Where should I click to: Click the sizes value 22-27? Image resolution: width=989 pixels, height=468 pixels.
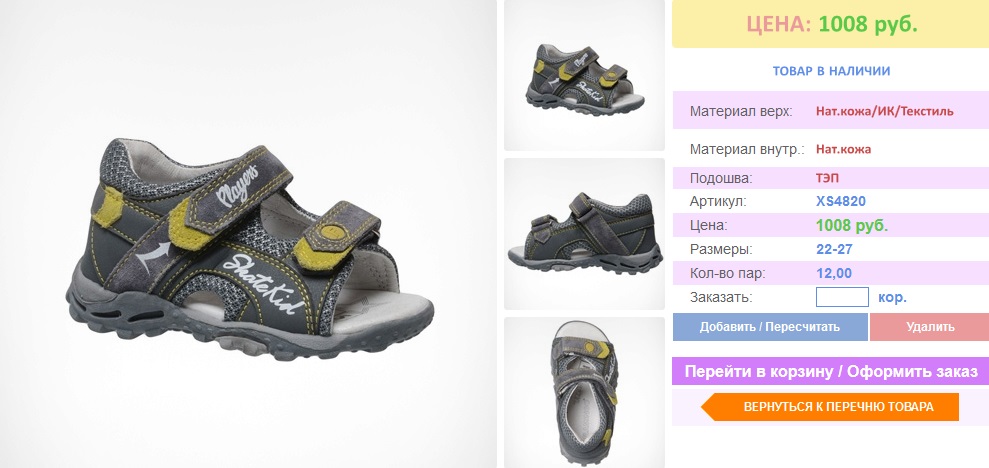(x=834, y=250)
